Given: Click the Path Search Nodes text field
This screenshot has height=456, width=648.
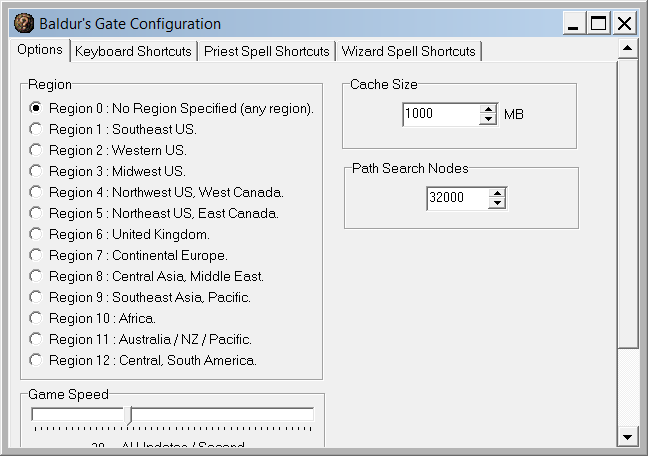Looking at the screenshot, I should 456,199.
